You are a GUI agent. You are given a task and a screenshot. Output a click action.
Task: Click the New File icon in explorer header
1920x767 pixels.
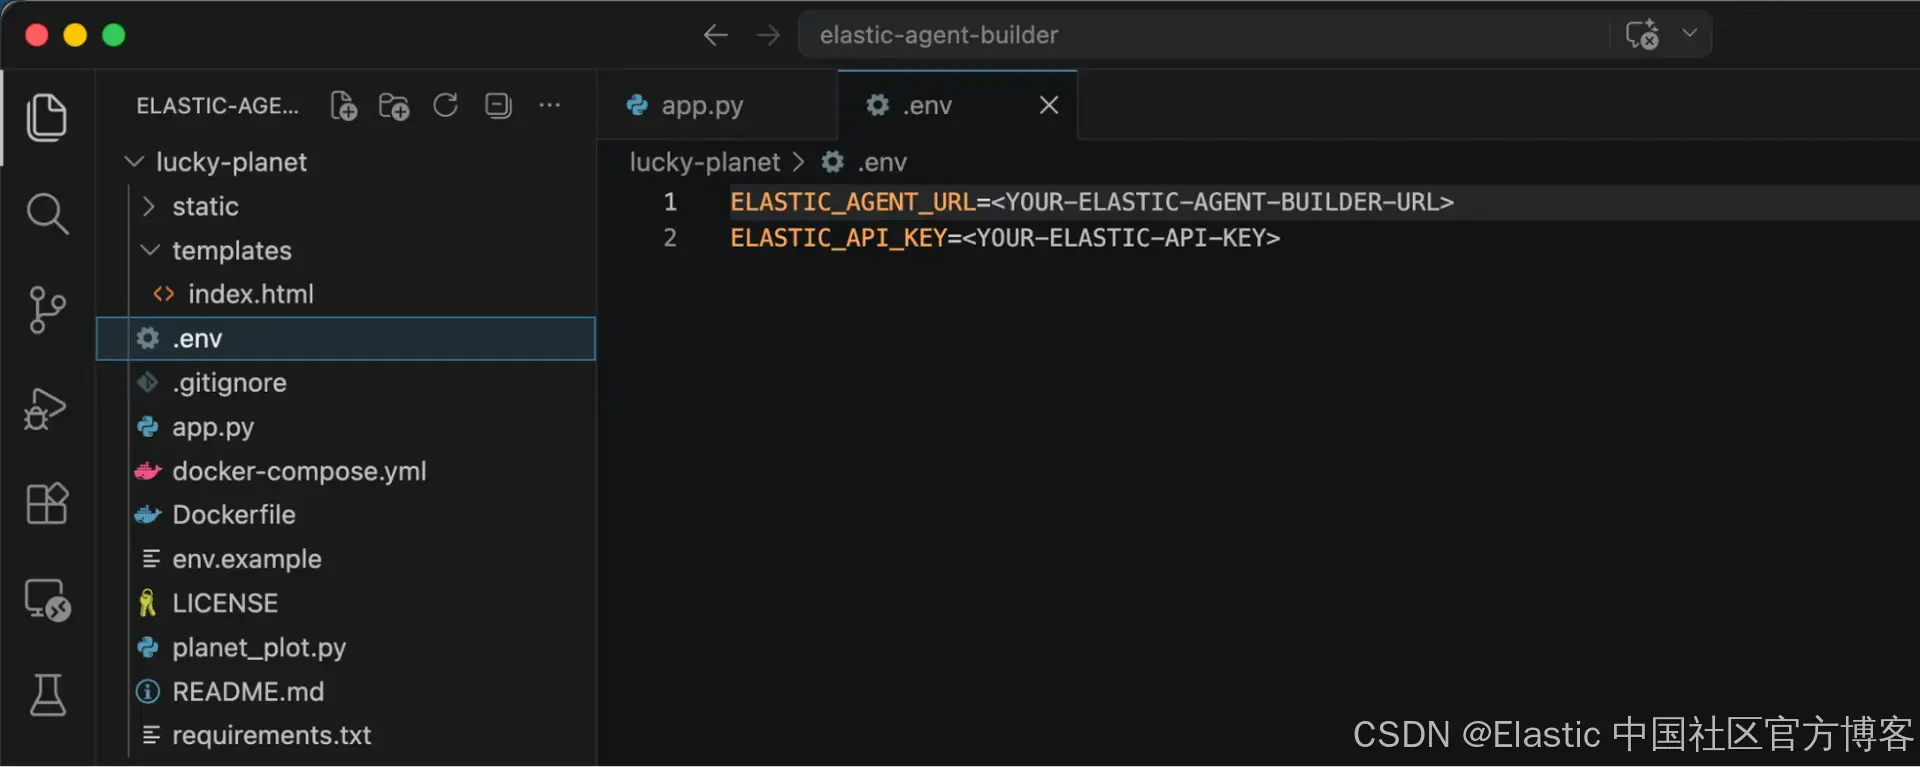click(343, 106)
